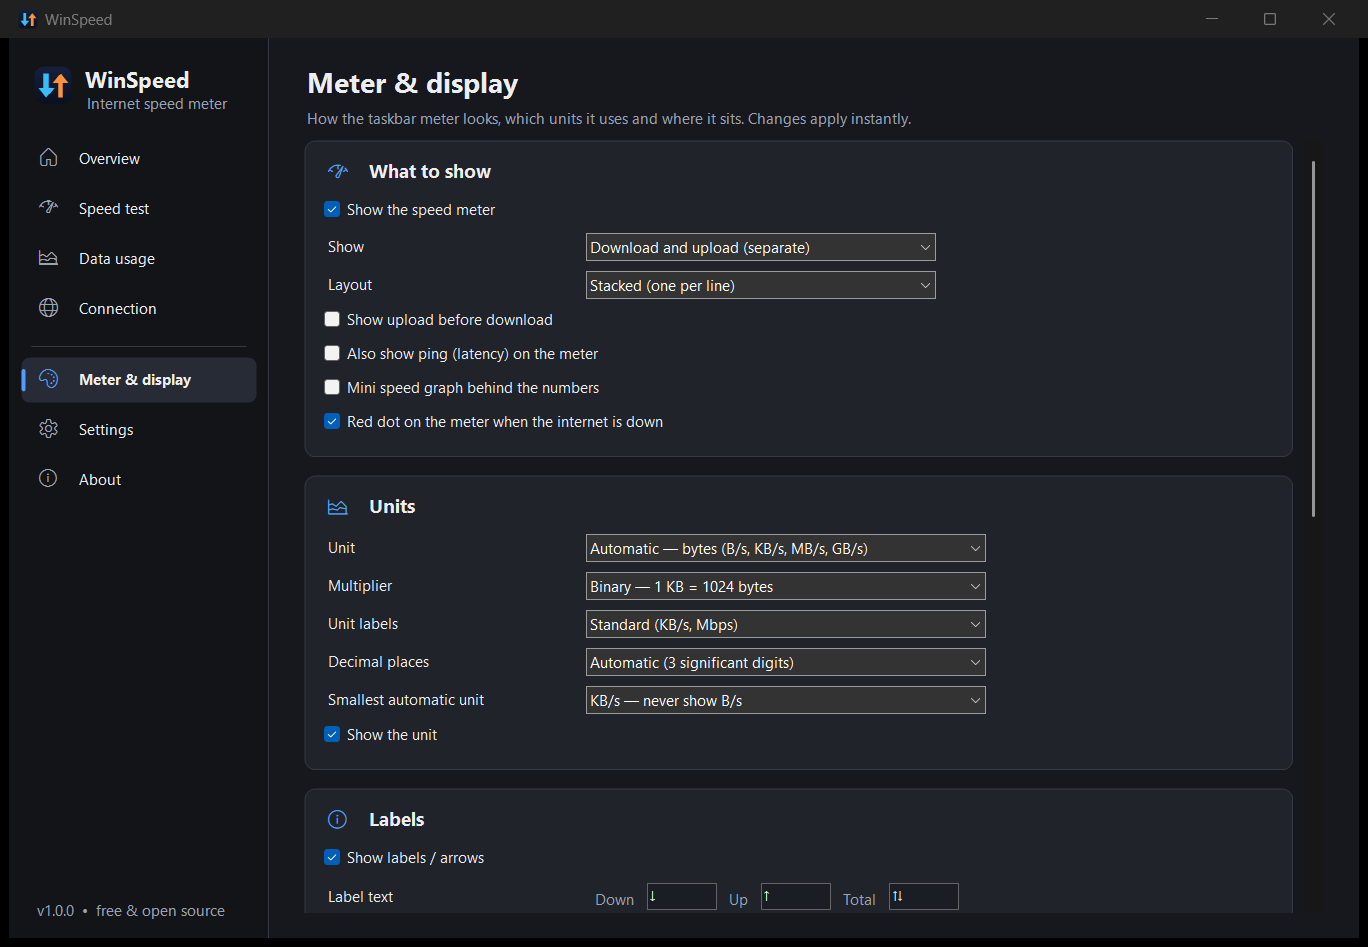Expand the Unit dropdown
The height and width of the screenshot is (947, 1368).
785,548
